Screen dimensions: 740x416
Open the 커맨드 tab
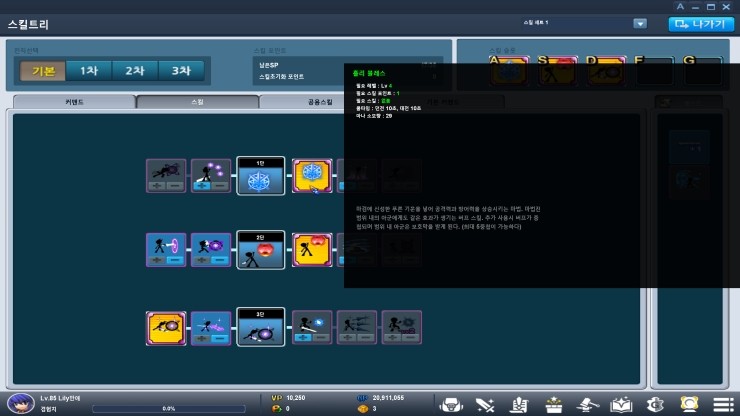[74, 102]
